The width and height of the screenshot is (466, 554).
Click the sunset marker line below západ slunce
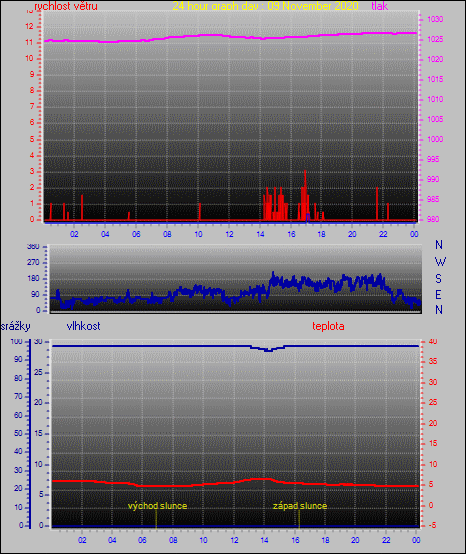coord(299,519)
